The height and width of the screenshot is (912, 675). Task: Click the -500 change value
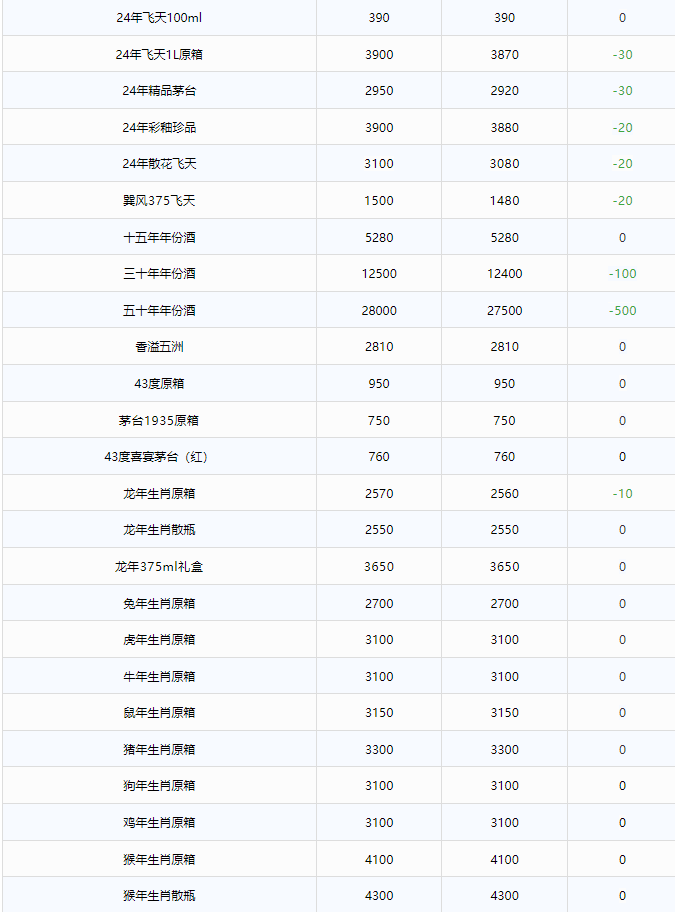[623, 311]
